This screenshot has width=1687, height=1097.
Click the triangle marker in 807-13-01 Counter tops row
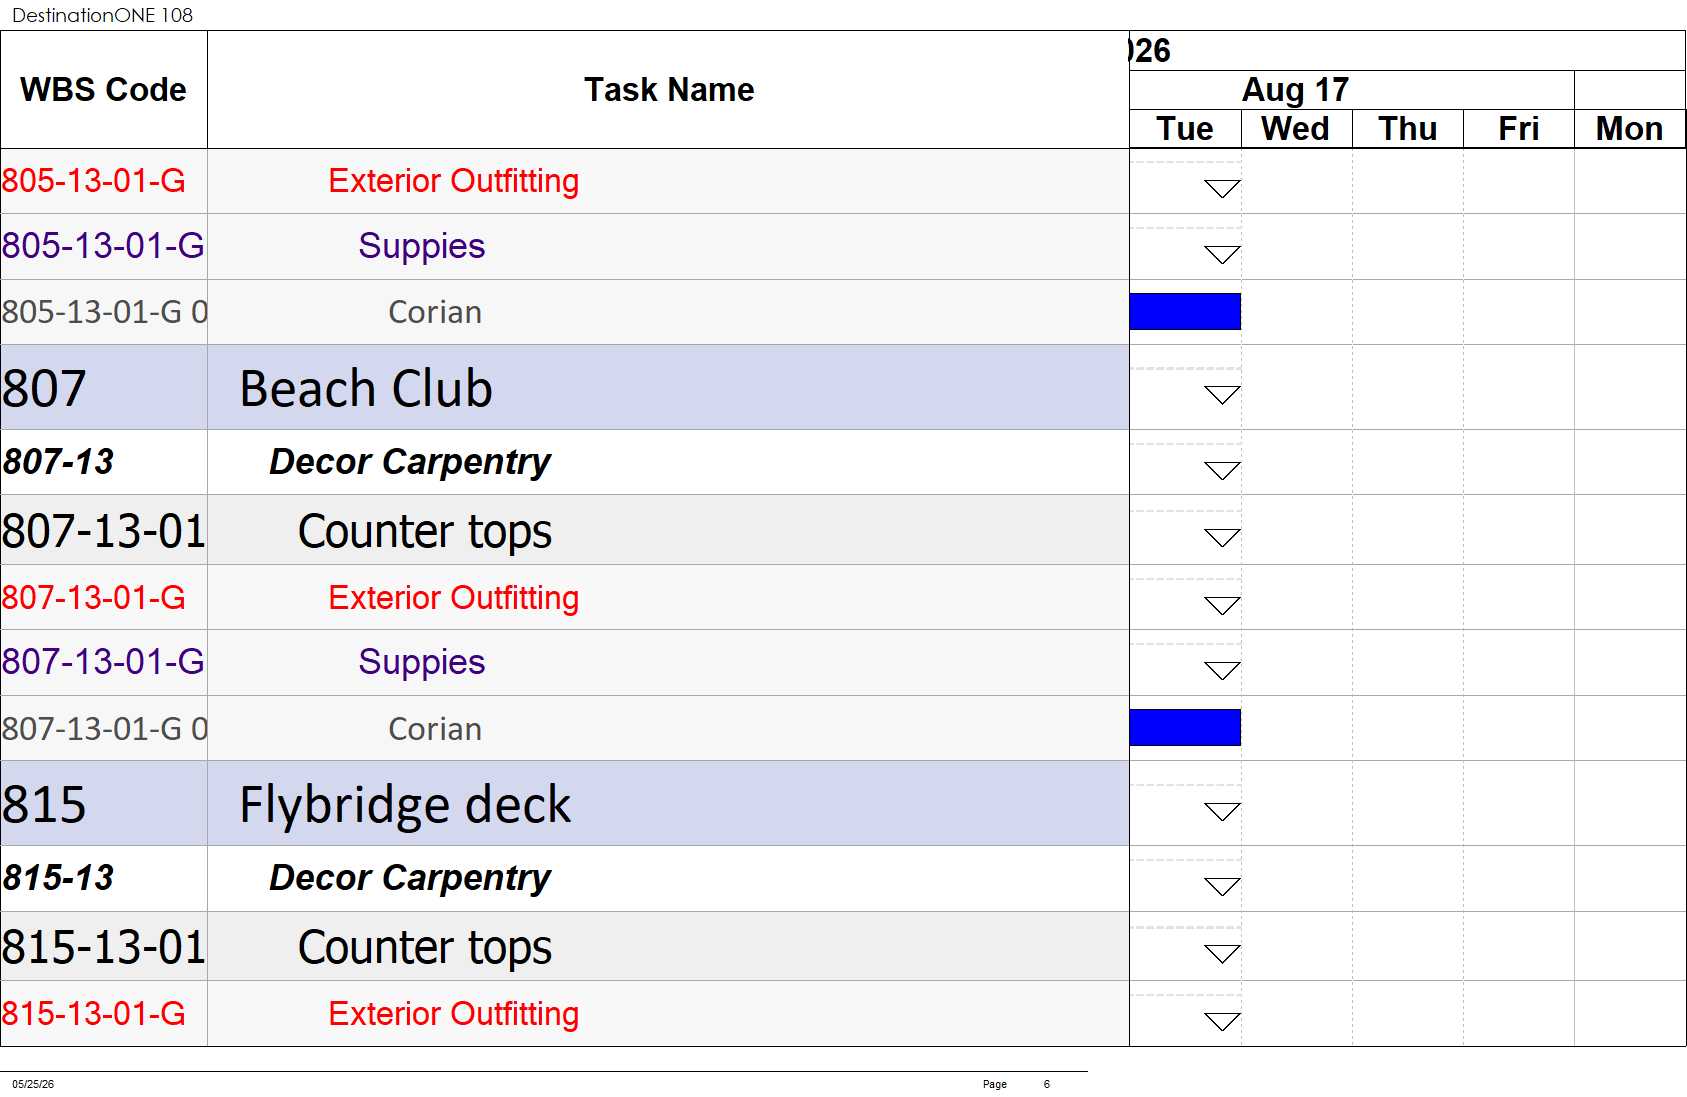[x=1222, y=537]
